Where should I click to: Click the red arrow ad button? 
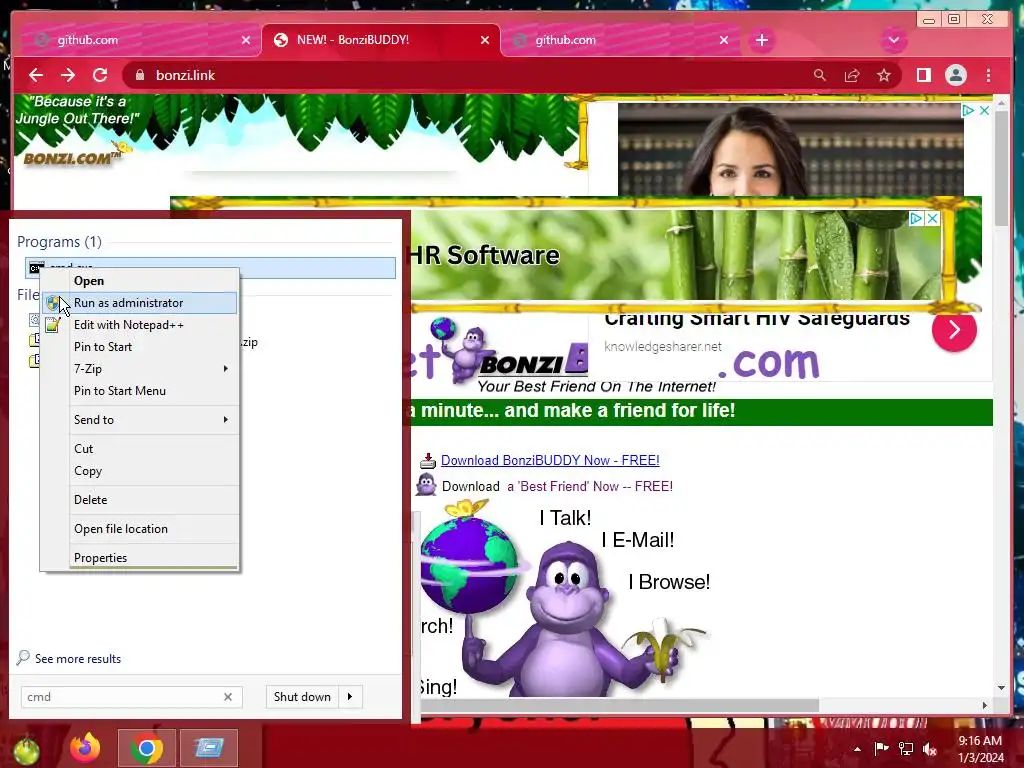tap(954, 330)
